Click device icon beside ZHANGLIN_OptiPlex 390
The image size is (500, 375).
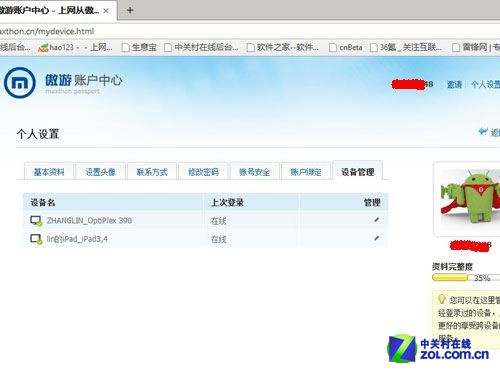(36, 221)
